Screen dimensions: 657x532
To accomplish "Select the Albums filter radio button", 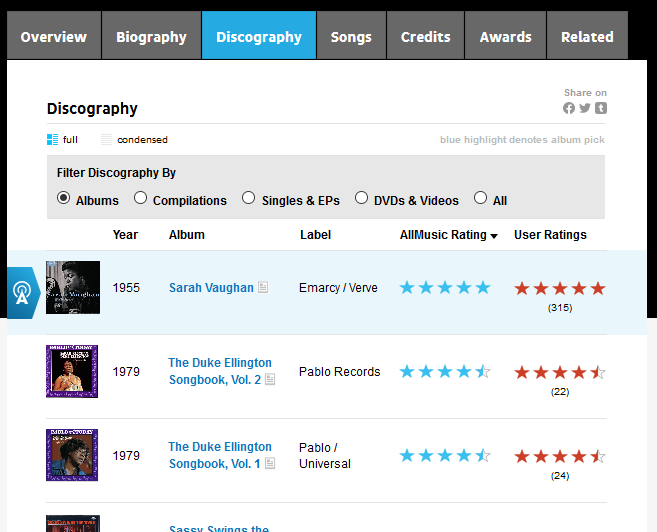I will pyautogui.click(x=64, y=199).
